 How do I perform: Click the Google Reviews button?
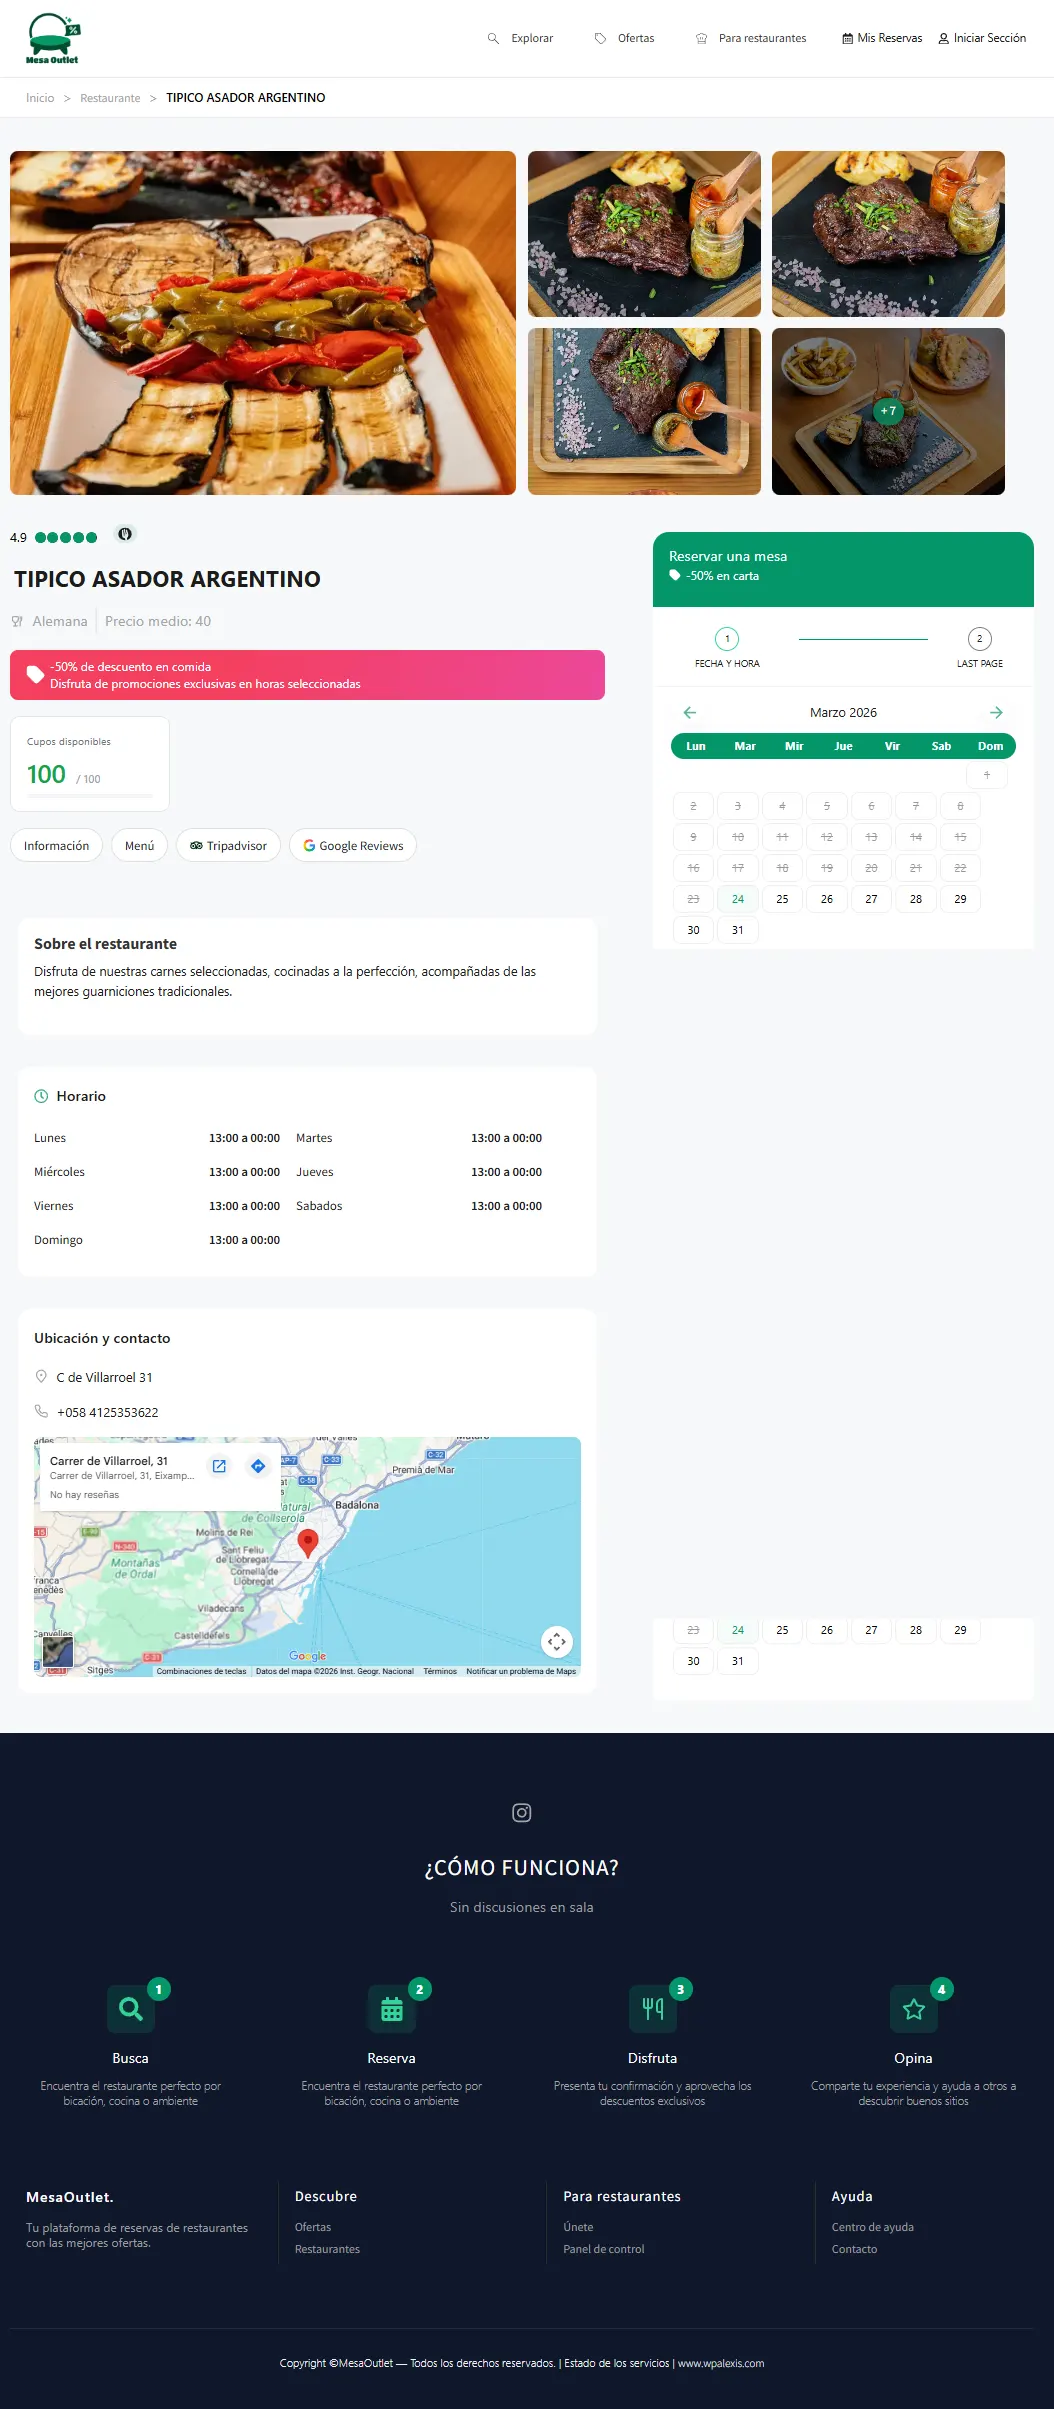click(x=353, y=846)
